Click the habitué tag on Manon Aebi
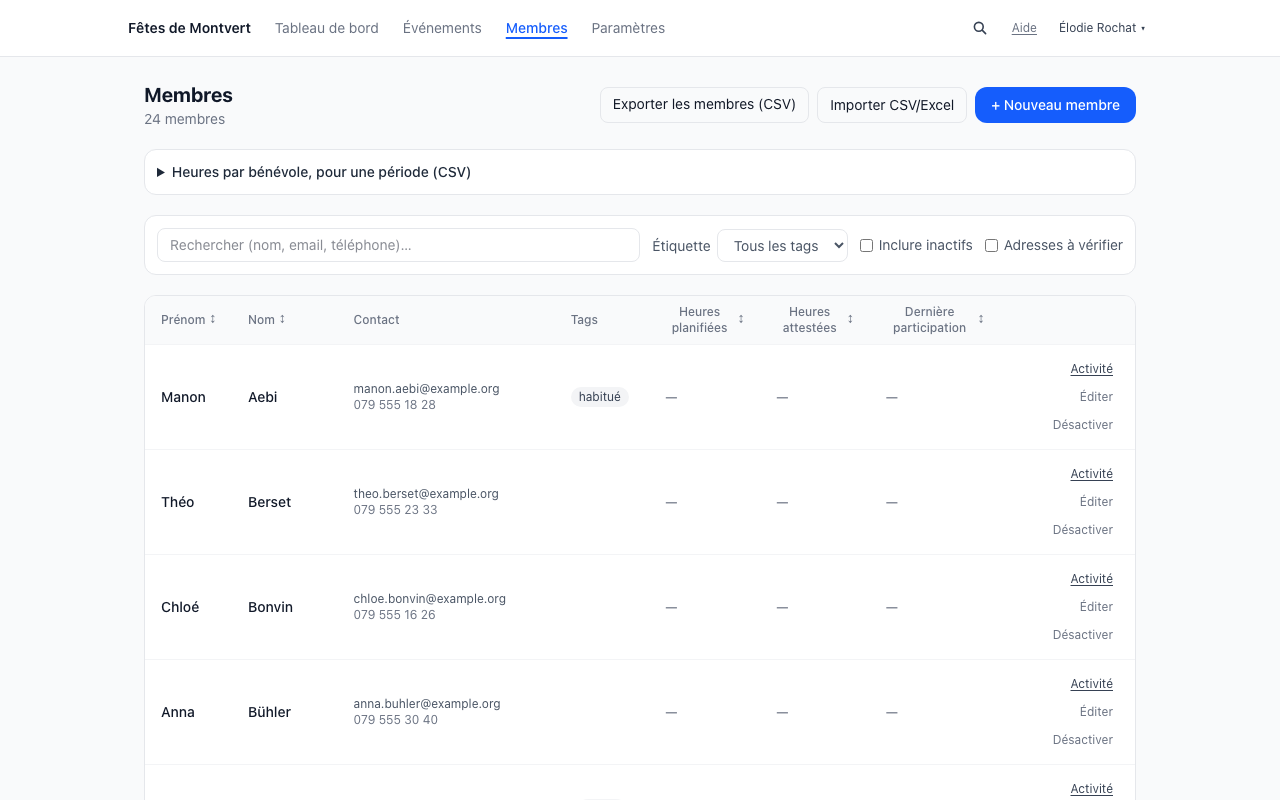Screen dimensions: 1280x800 pos(600,397)
